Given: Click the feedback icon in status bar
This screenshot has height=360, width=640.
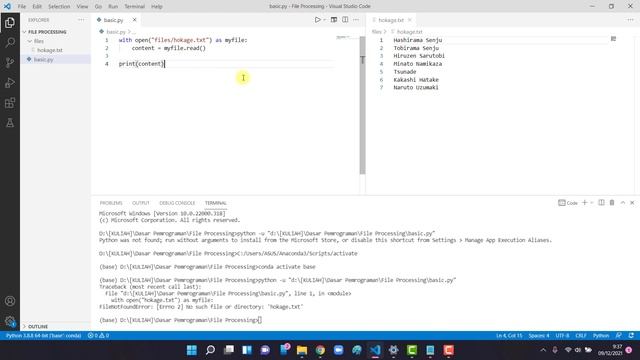Looking at the screenshot, I should tap(619, 336).
